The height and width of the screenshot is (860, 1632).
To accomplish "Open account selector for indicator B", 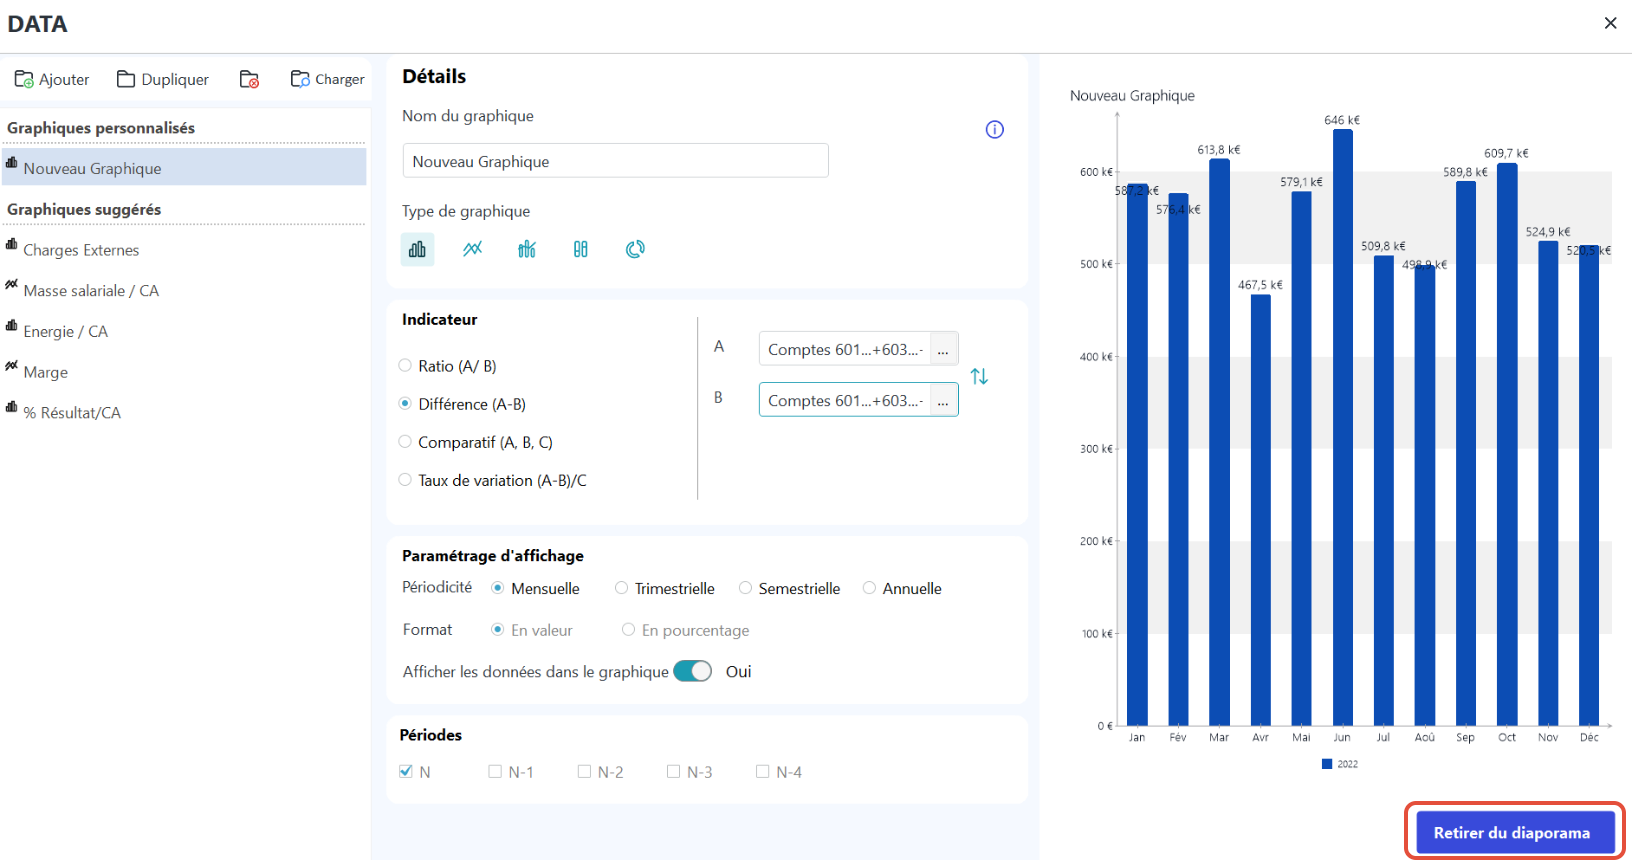I will click(943, 400).
